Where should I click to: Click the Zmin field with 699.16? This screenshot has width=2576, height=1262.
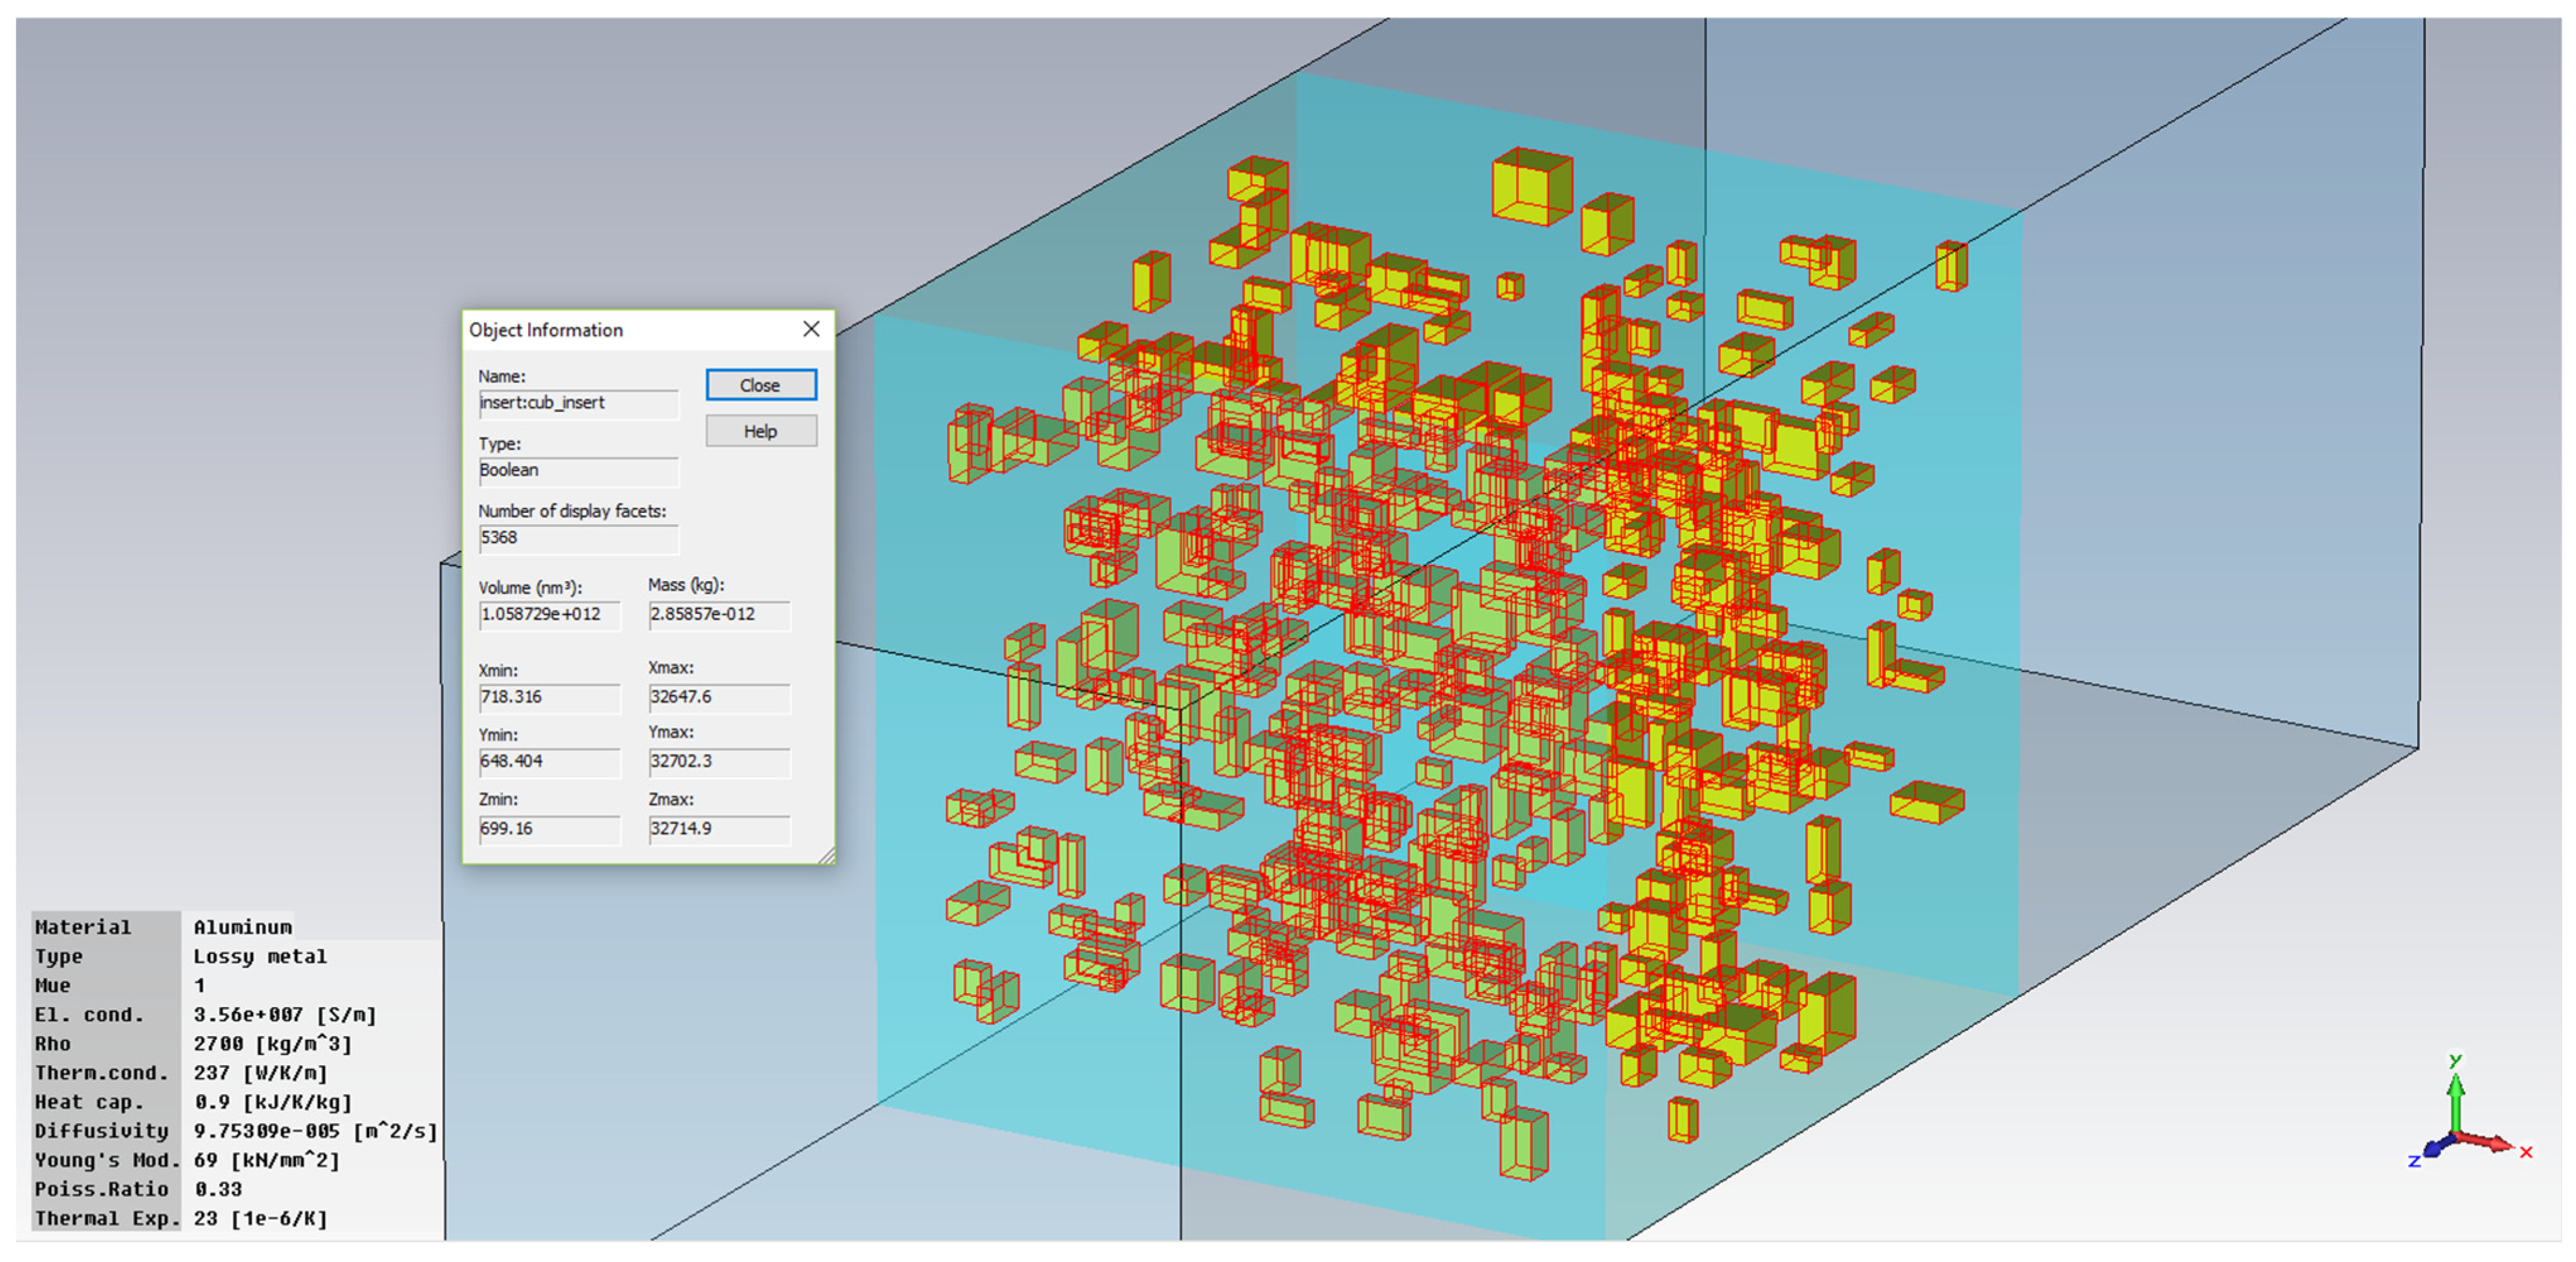[548, 829]
